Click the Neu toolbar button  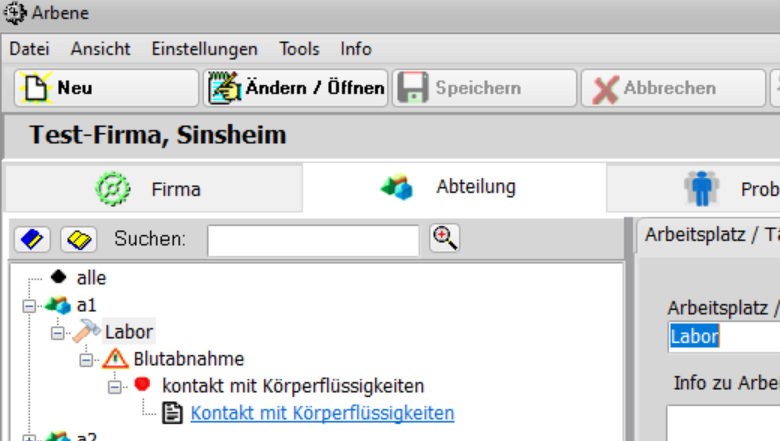[x=105, y=88]
